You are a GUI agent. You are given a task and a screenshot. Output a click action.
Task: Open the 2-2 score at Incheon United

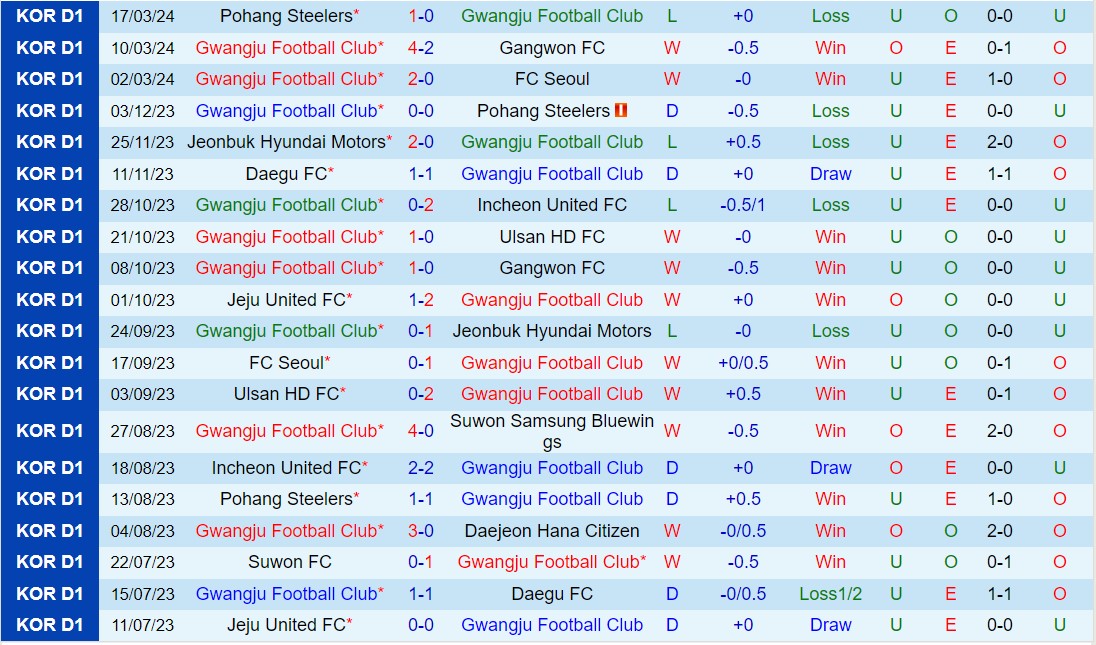pyautogui.click(x=420, y=468)
